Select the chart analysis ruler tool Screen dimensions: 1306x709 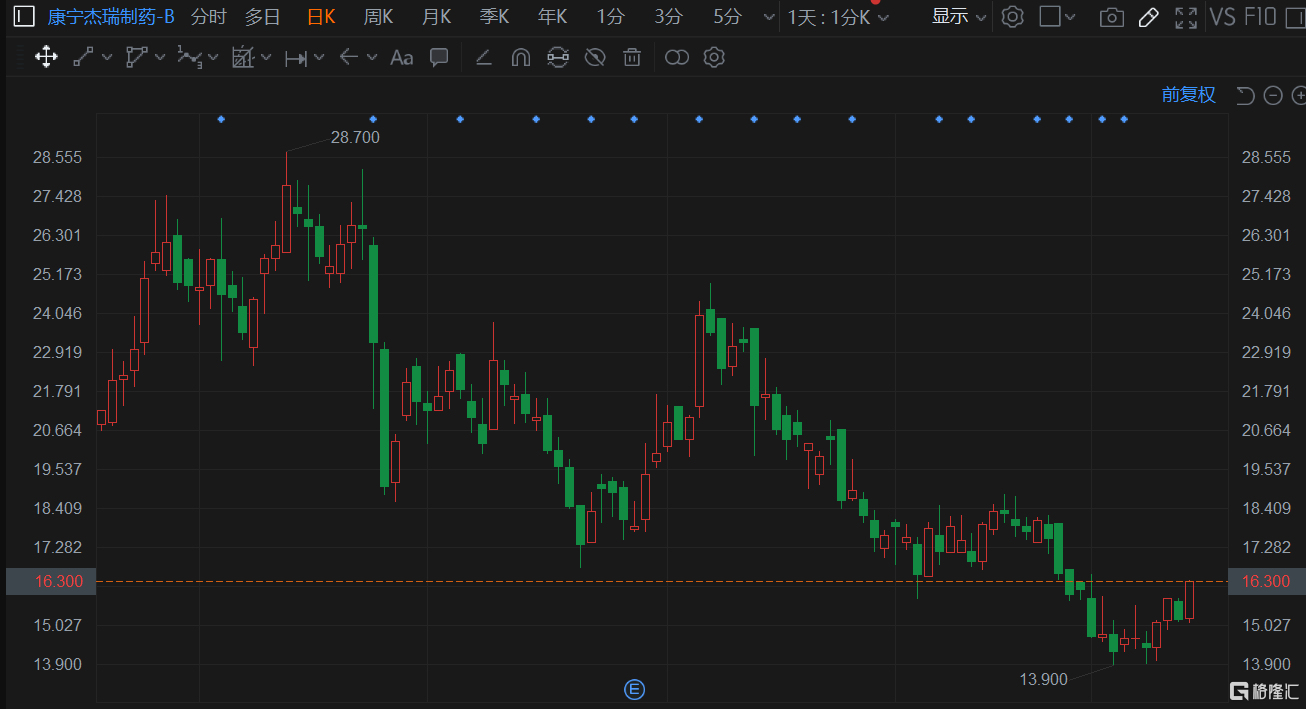point(243,57)
